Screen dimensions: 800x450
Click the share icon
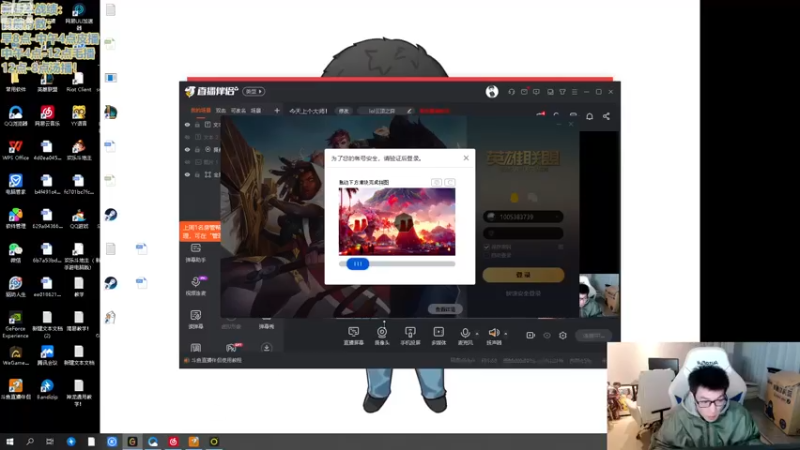tap(606, 116)
